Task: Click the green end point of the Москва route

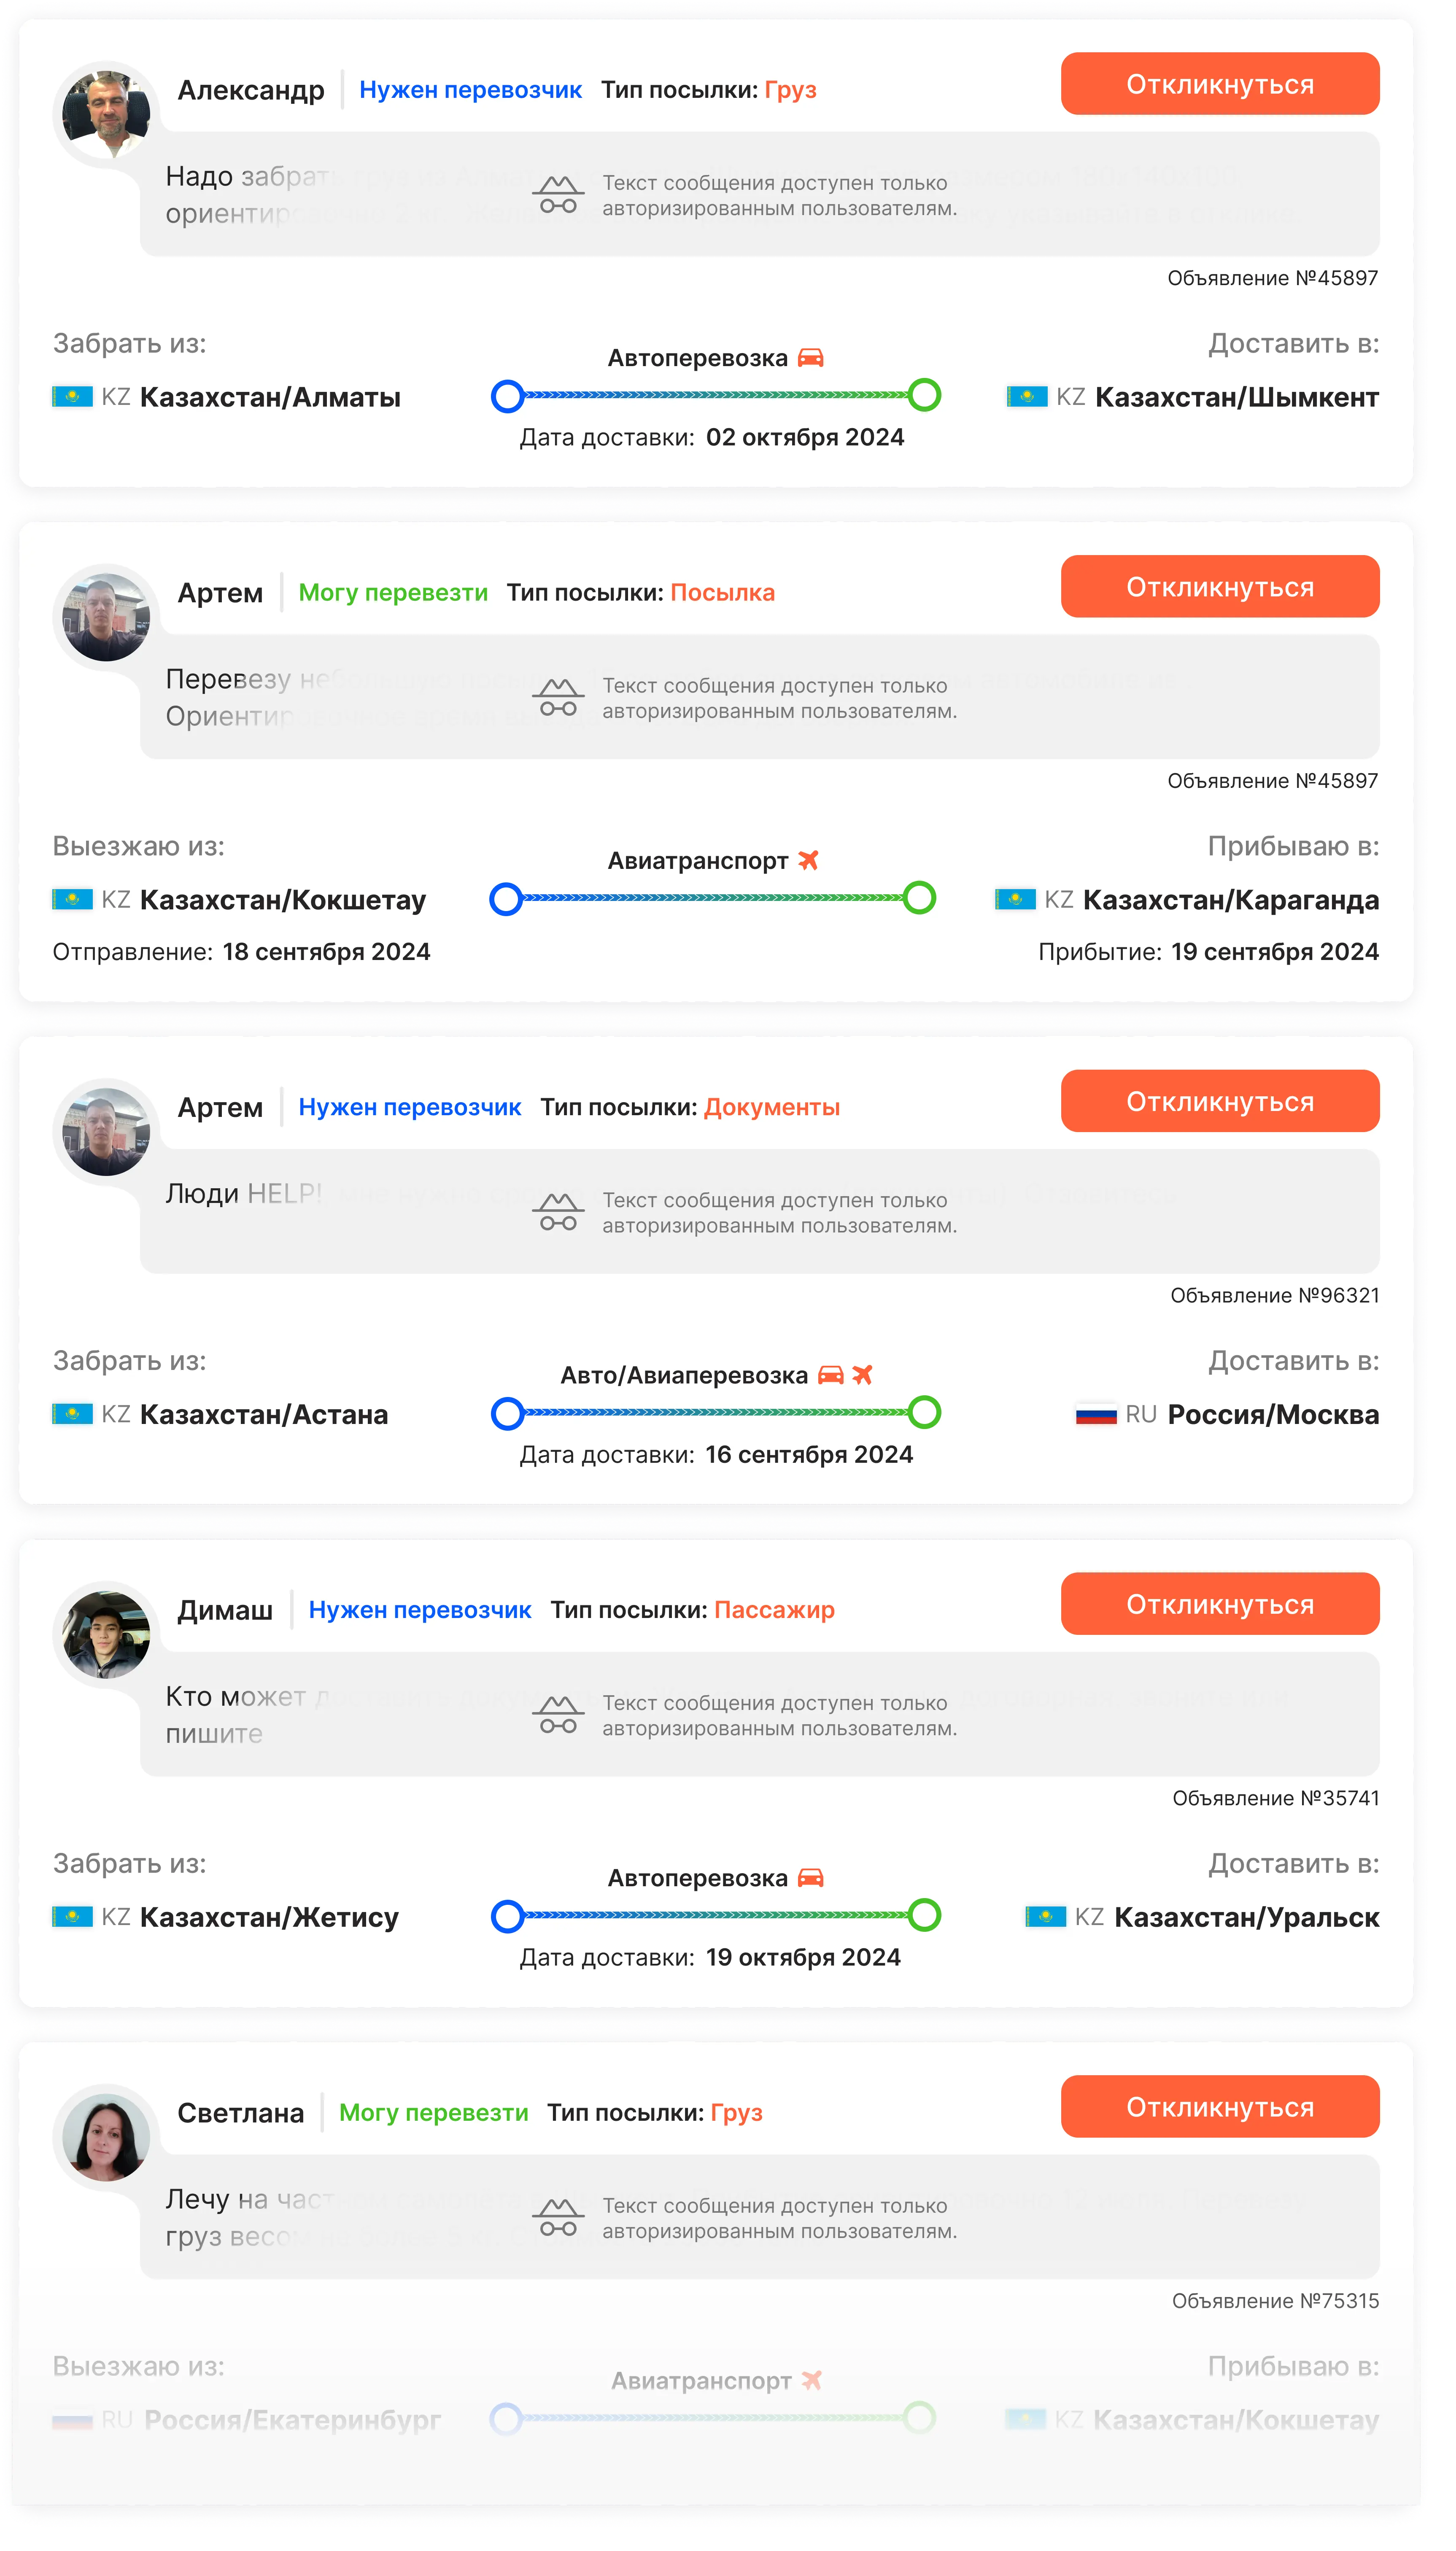Action: click(x=940, y=1436)
